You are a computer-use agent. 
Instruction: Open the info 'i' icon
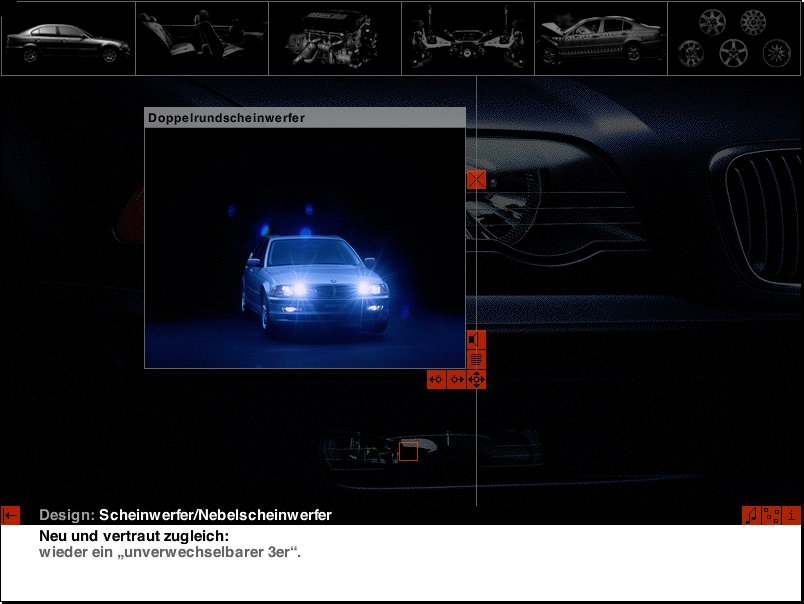(791, 515)
